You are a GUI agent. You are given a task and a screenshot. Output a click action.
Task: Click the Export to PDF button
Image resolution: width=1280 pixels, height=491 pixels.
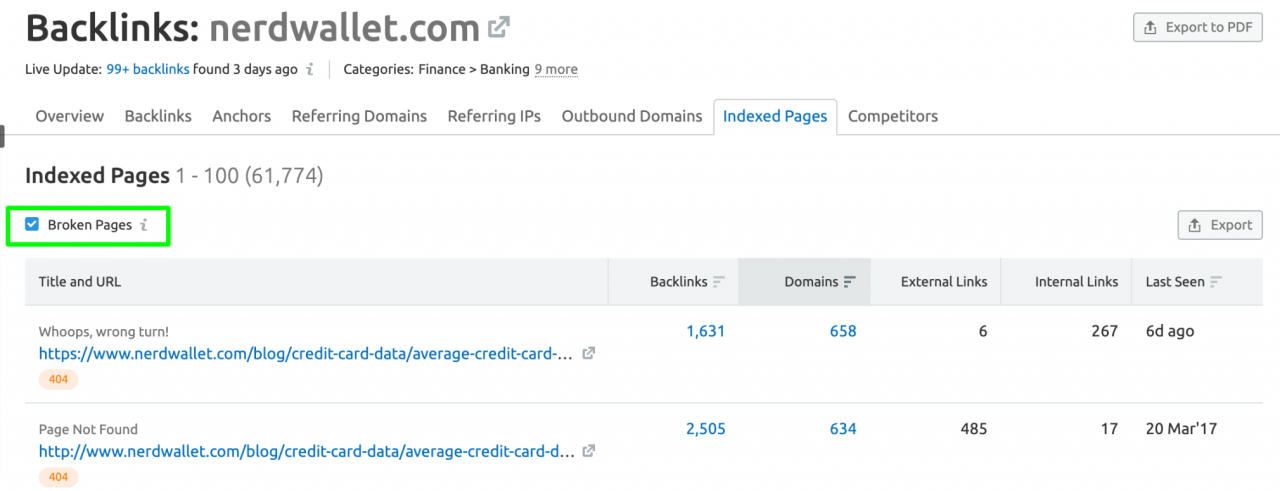point(1198,27)
